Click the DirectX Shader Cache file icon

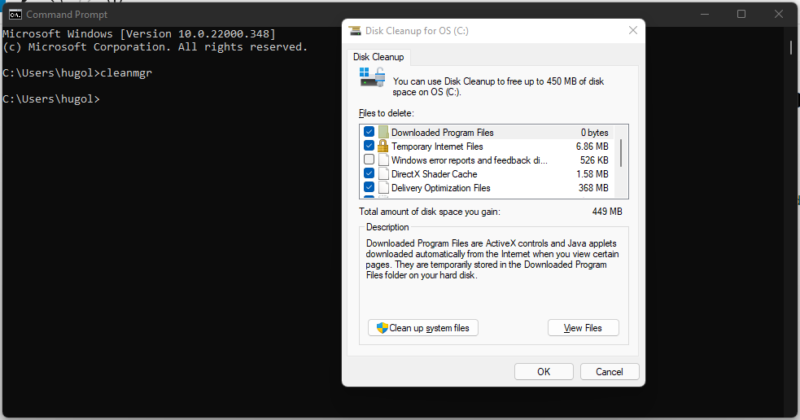(383, 174)
